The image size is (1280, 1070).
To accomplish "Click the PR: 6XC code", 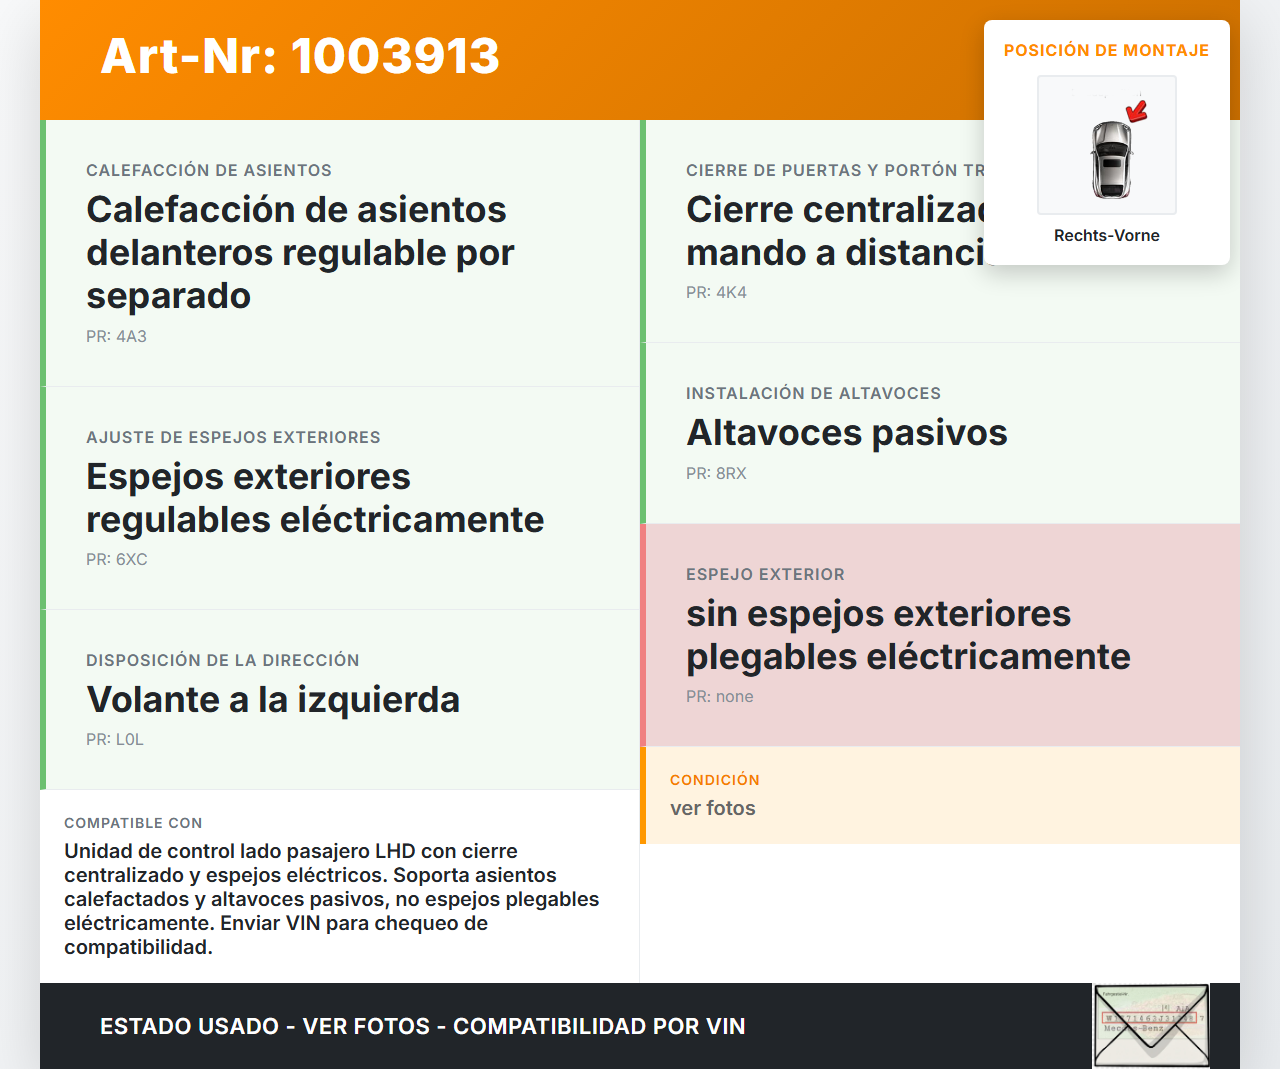I will pos(117,559).
